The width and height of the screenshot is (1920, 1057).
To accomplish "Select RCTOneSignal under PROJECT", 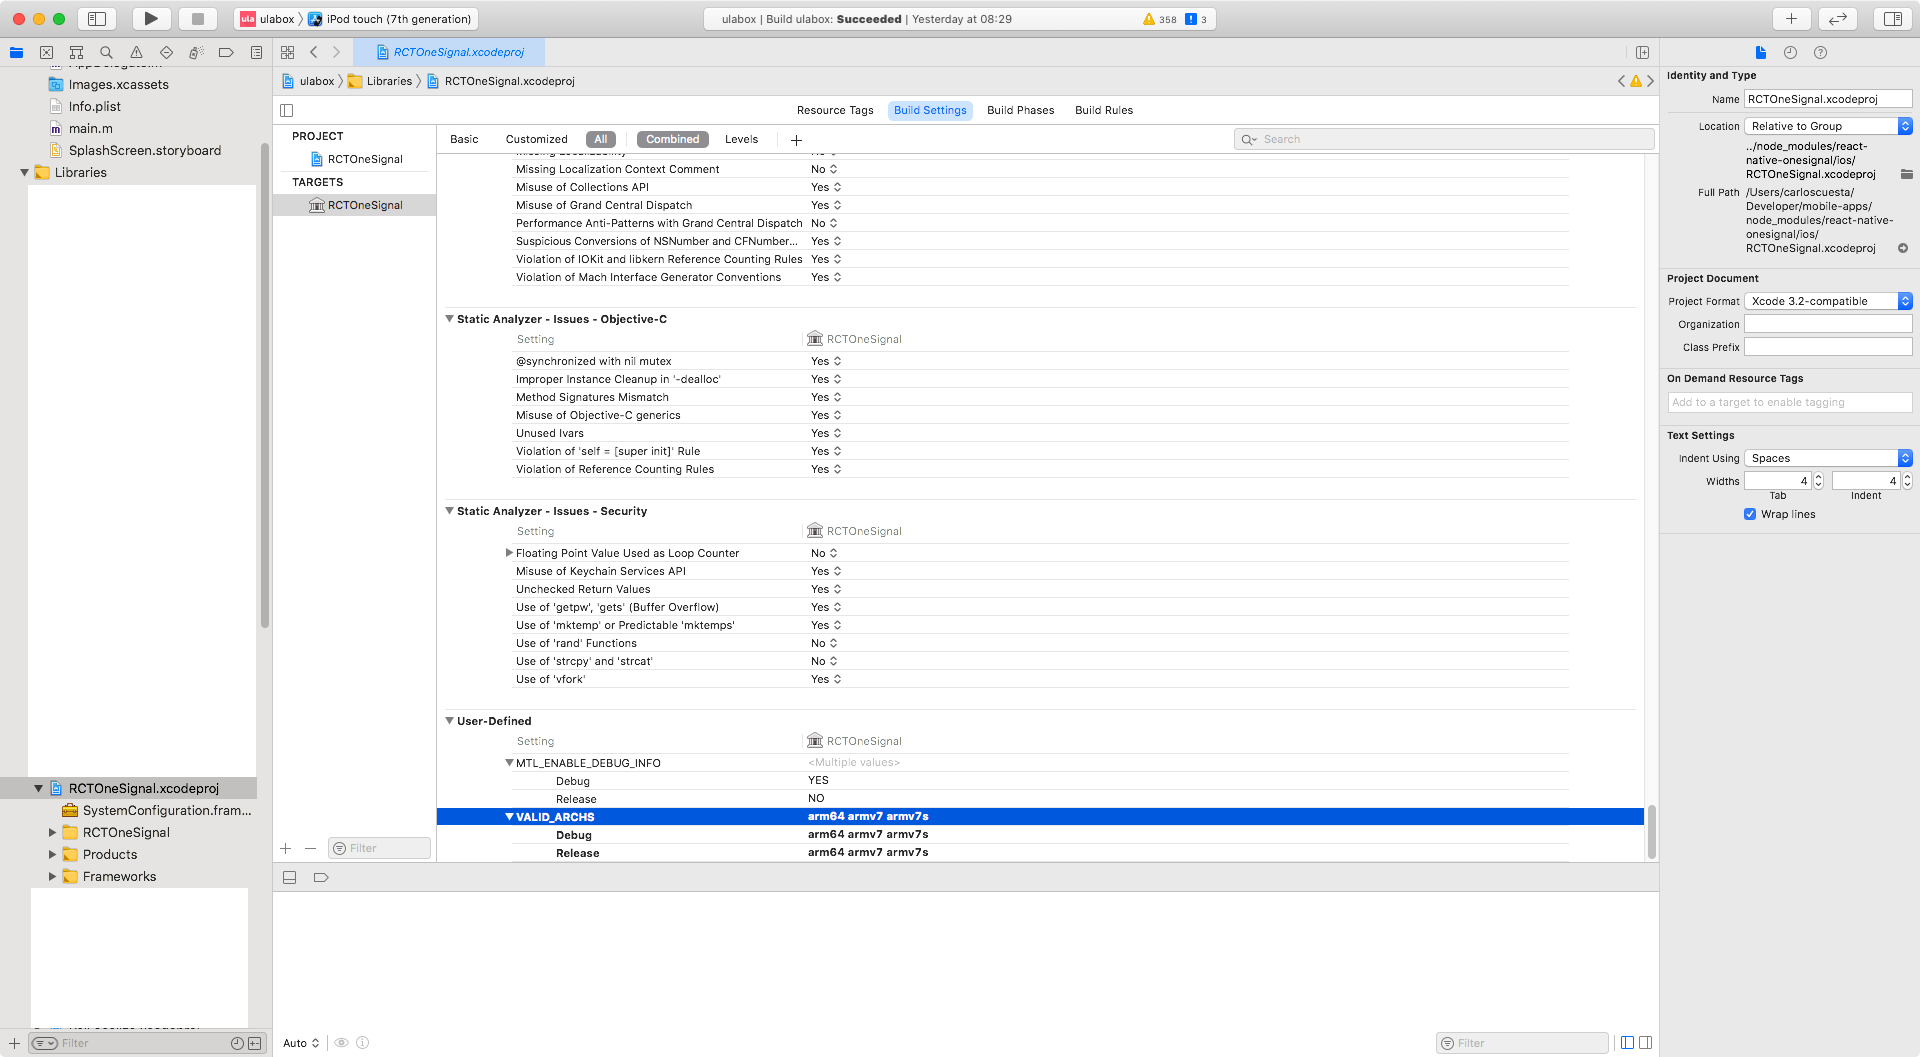I will (356, 159).
